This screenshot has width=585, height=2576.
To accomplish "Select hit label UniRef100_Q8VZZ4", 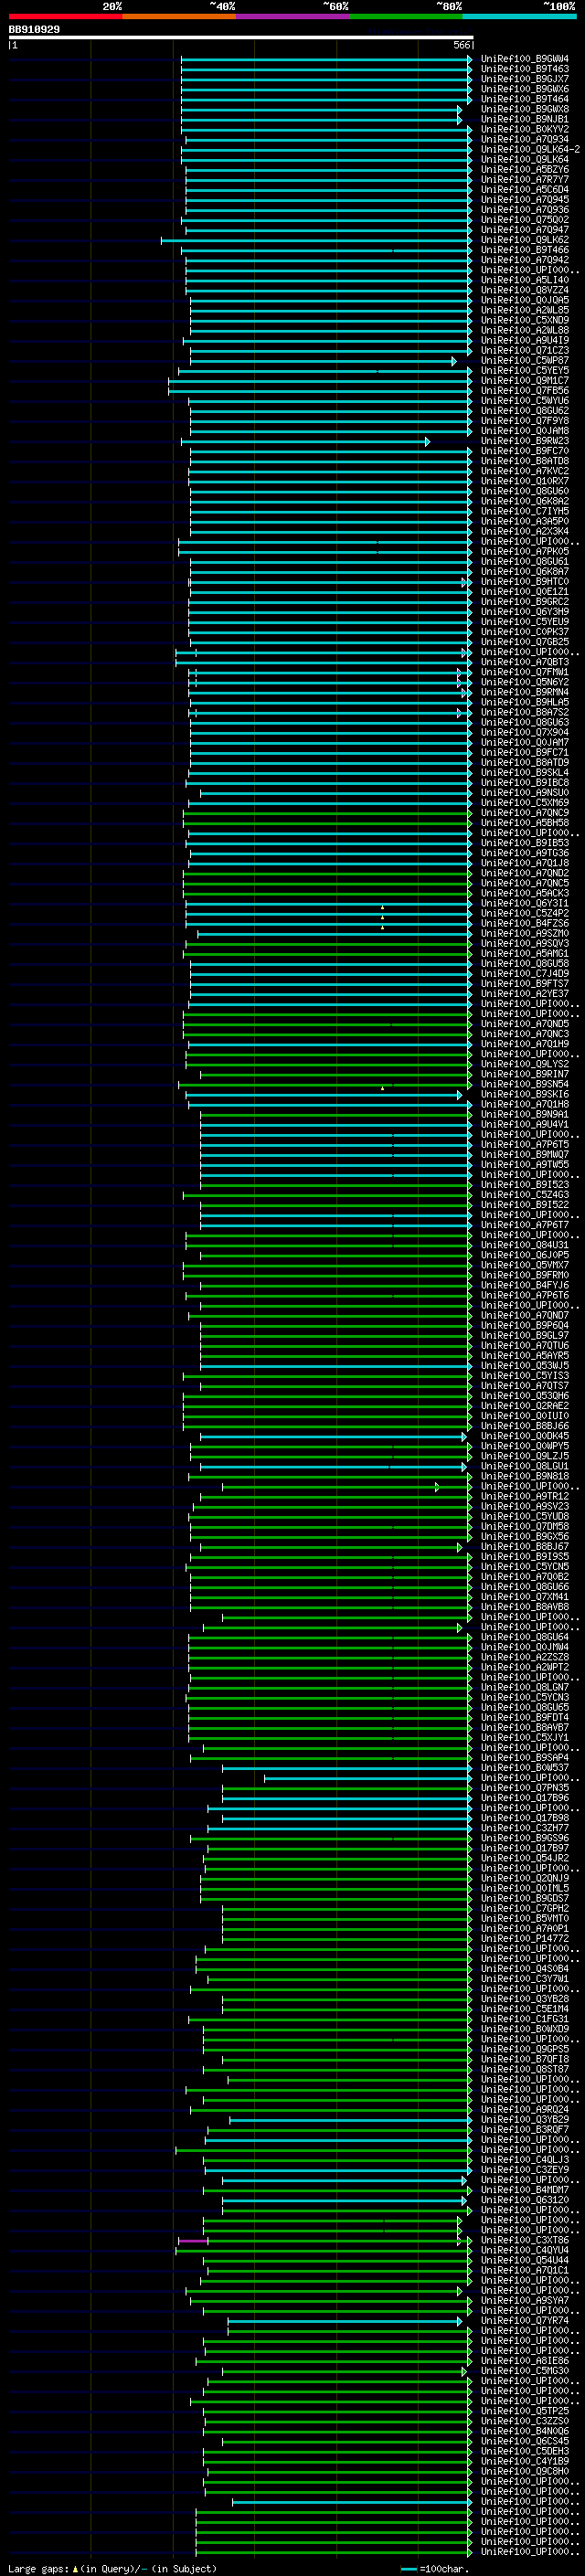I will [525, 290].
